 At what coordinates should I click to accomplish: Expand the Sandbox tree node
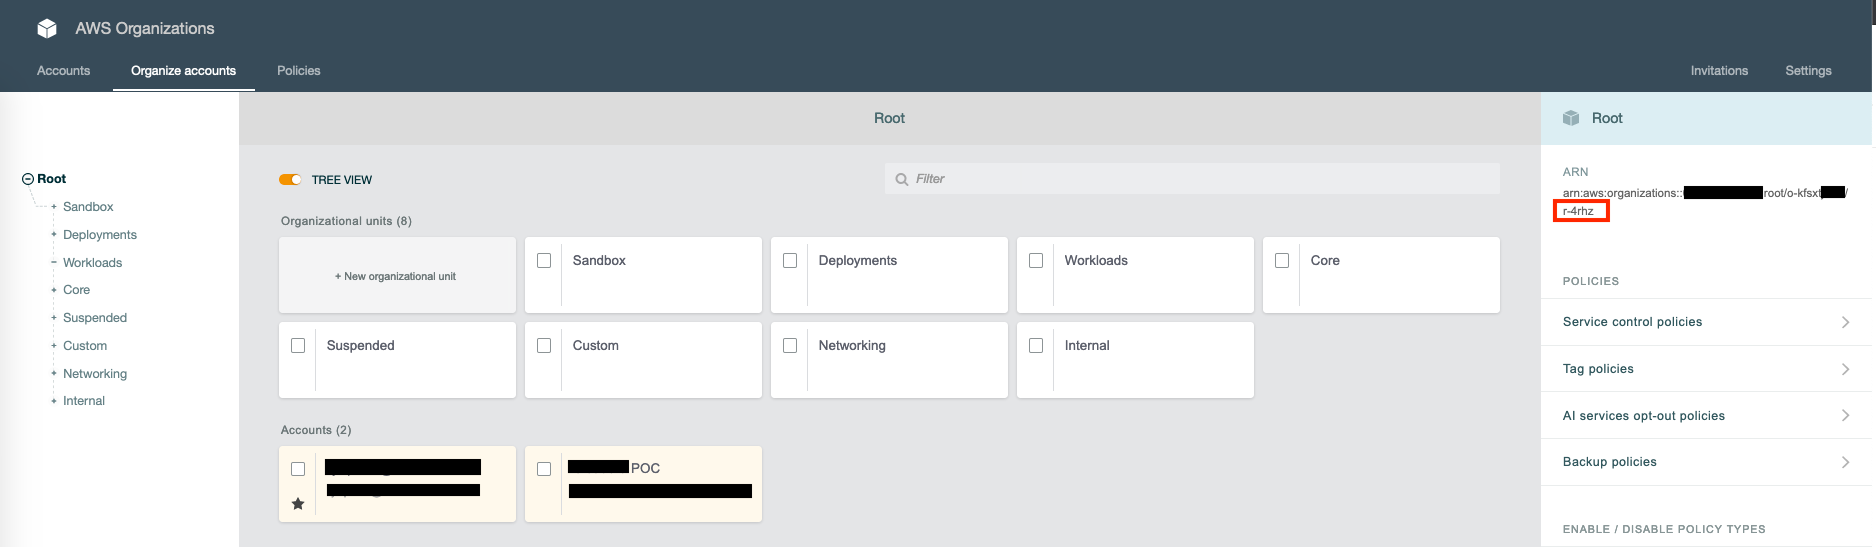pyautogui.click(x=54, y=207)
